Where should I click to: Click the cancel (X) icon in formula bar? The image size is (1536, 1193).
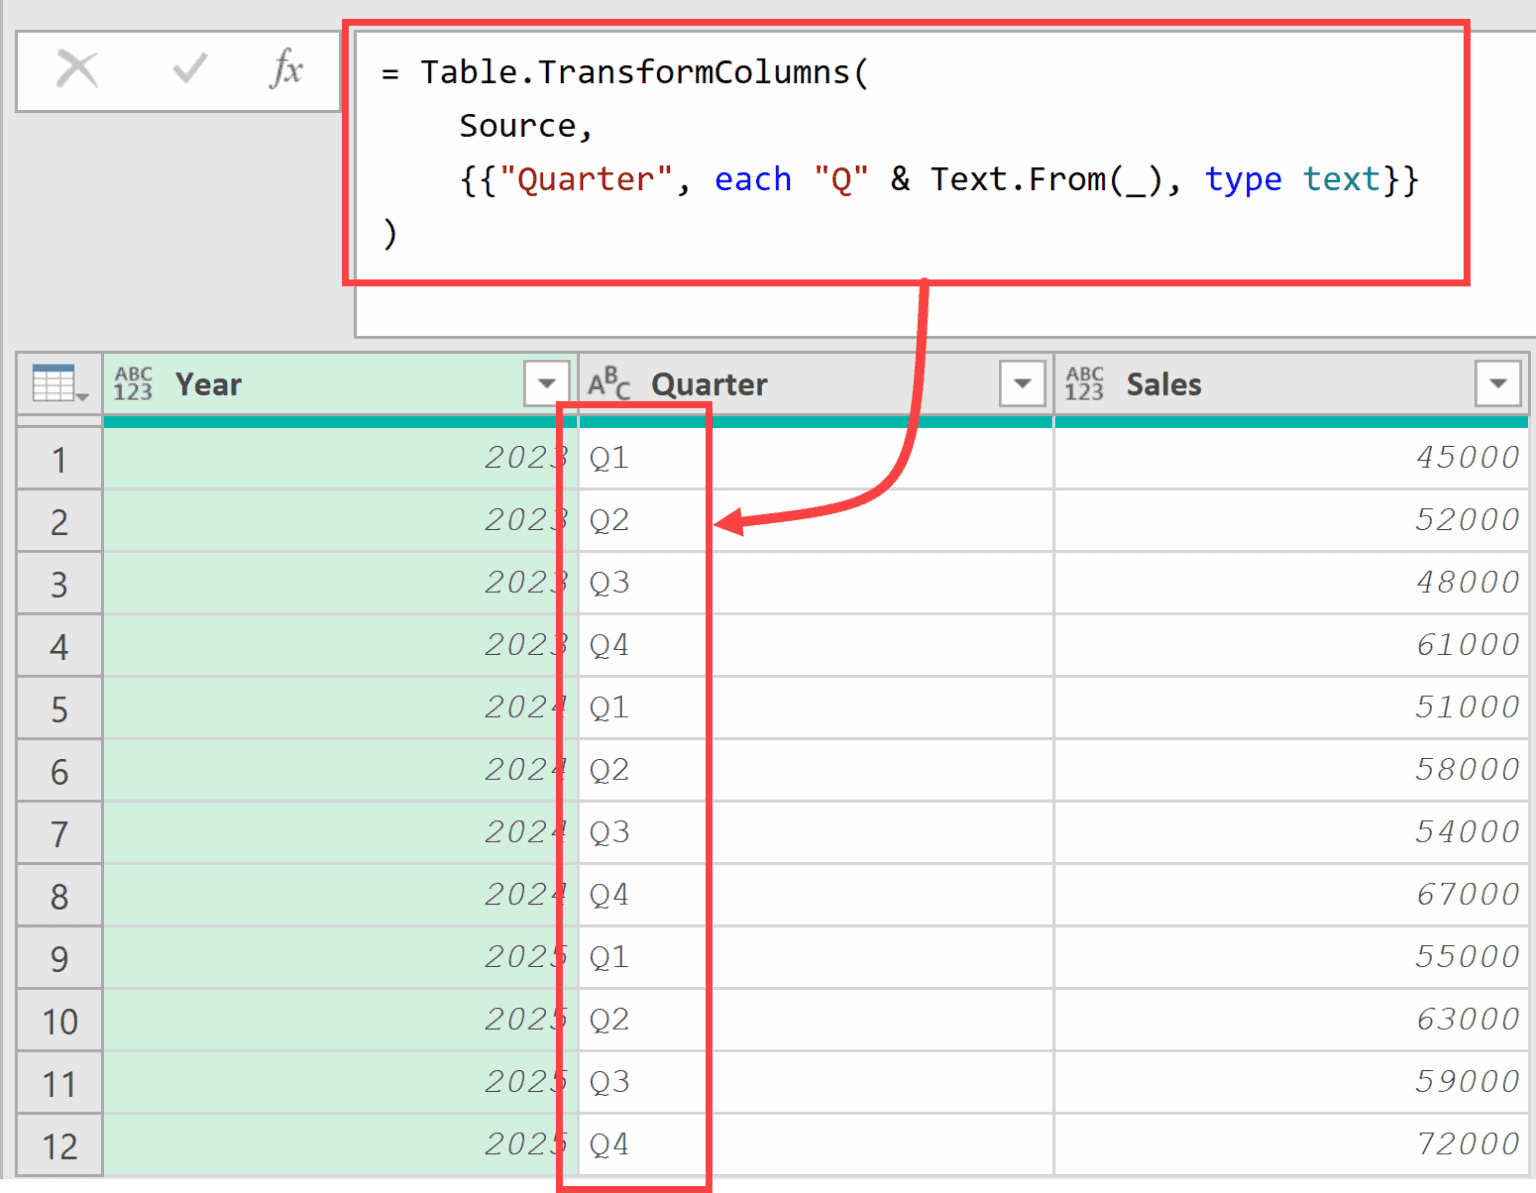point(78,70)
